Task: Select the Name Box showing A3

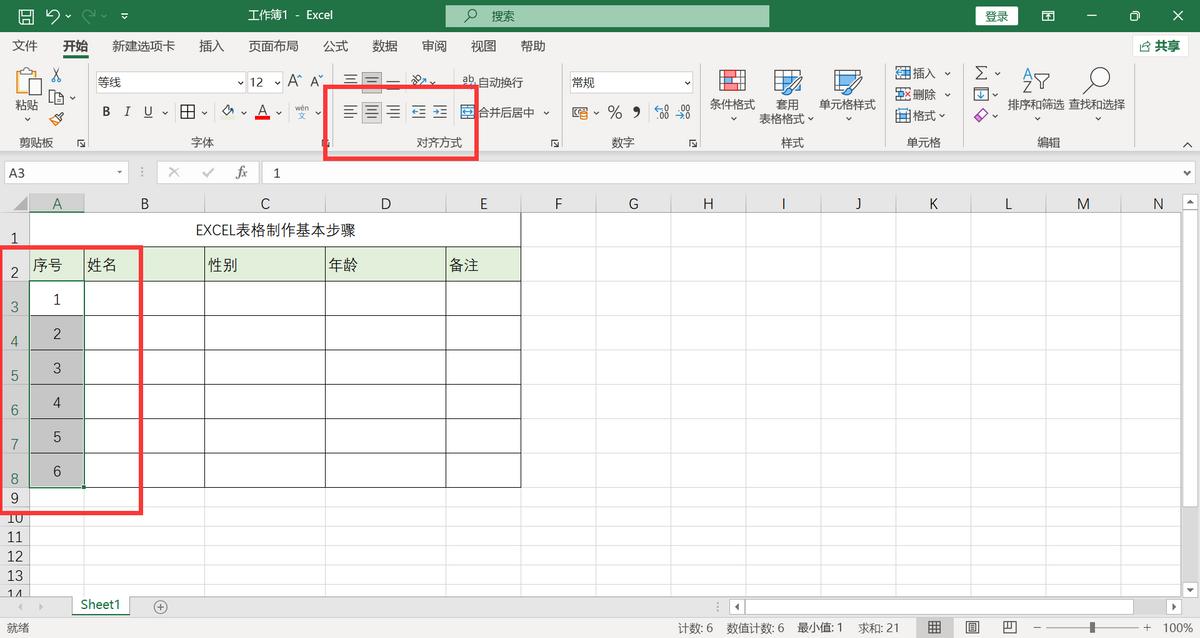Action: [60, 172]
